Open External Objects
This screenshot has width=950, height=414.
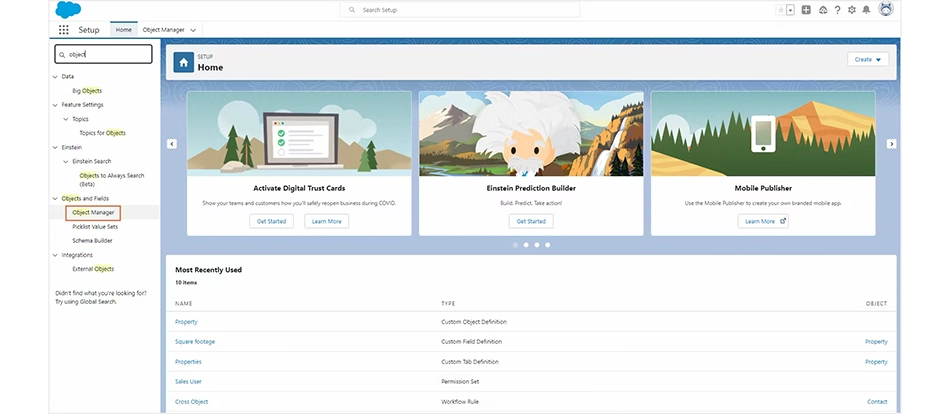pyautogui.click(x=93, y=269)
